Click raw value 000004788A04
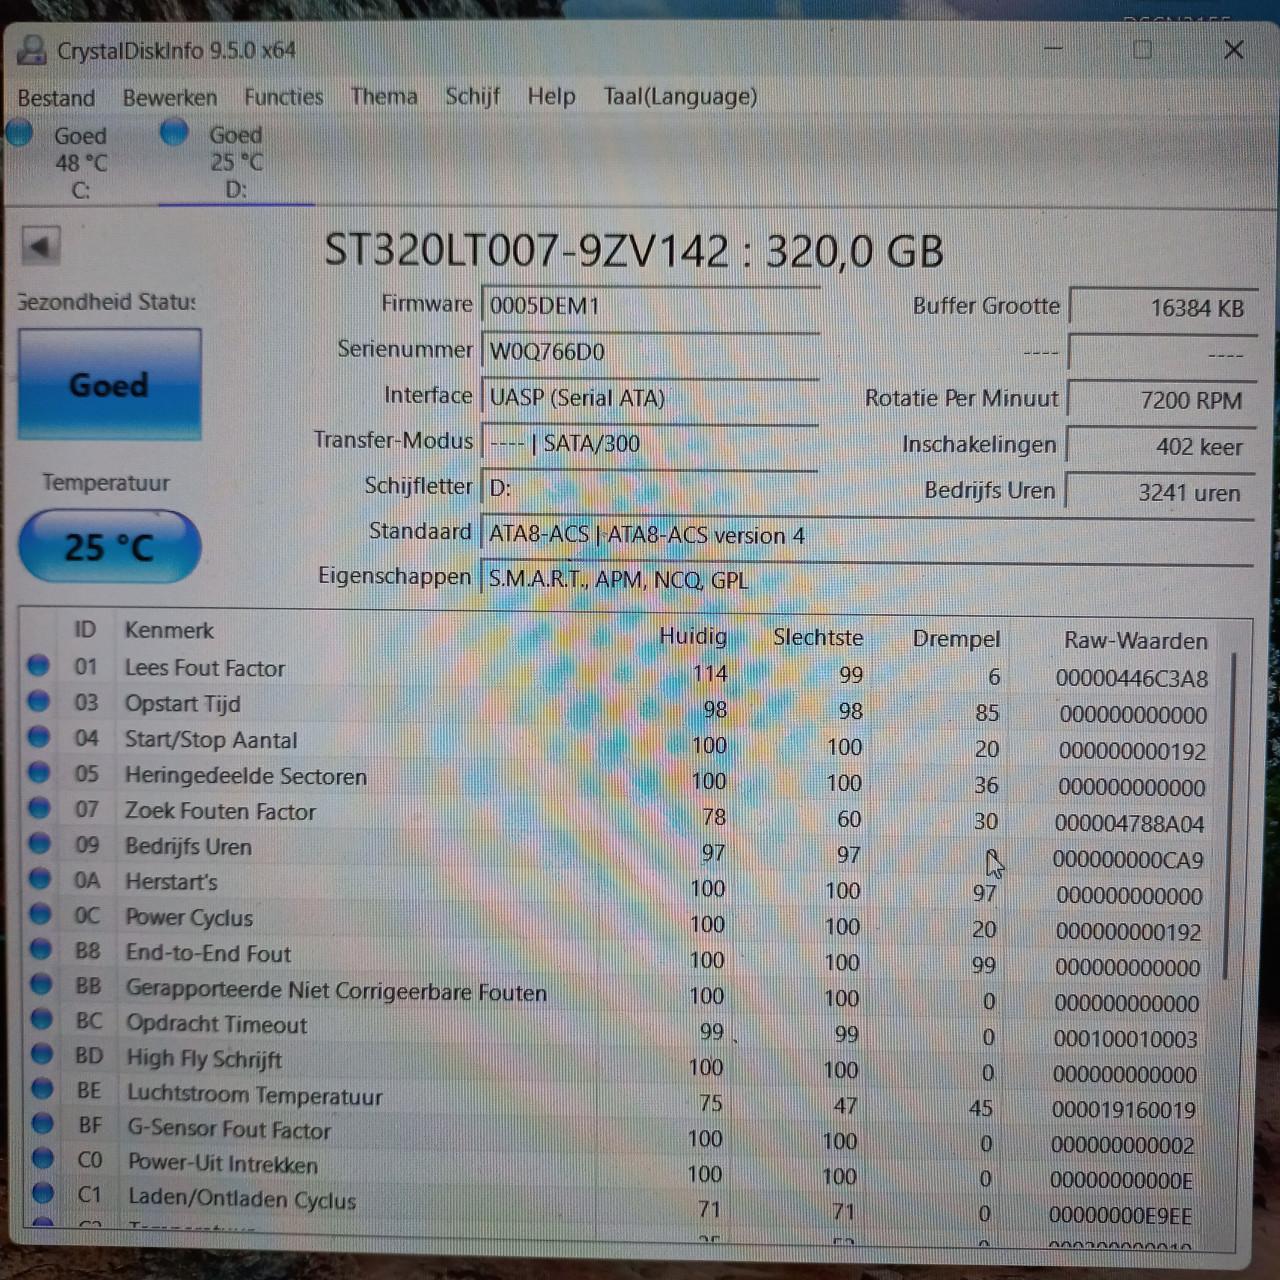This screenshot has width=1280, height=1280. coord(1129,824)
